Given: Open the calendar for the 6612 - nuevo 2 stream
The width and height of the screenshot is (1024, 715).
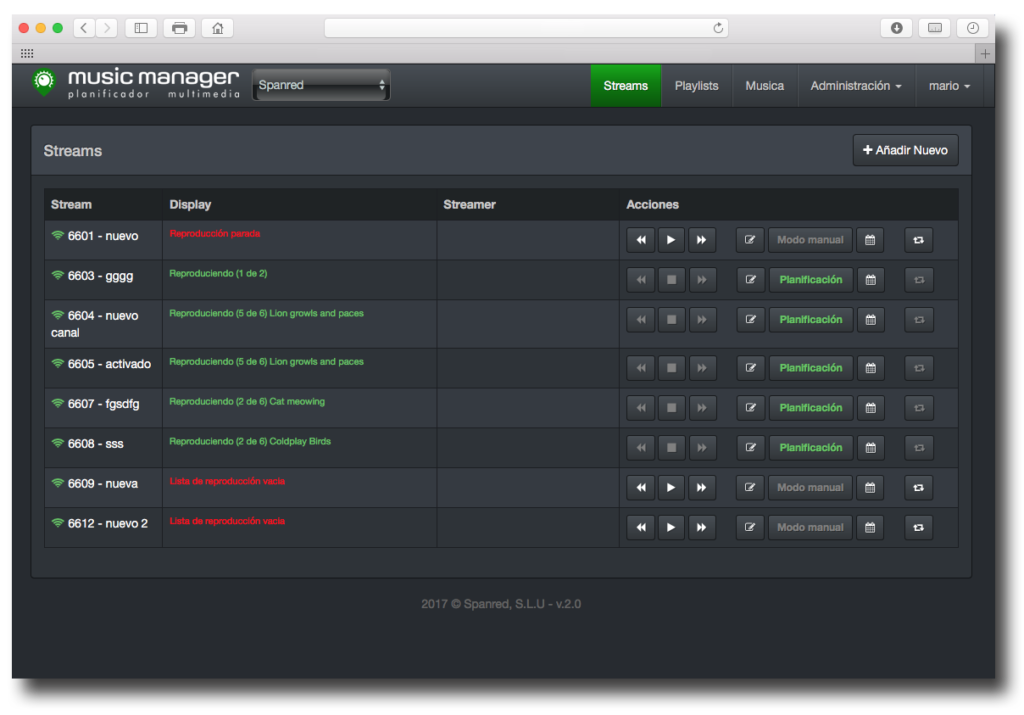Looking at the screenshot, I should 870,528.
